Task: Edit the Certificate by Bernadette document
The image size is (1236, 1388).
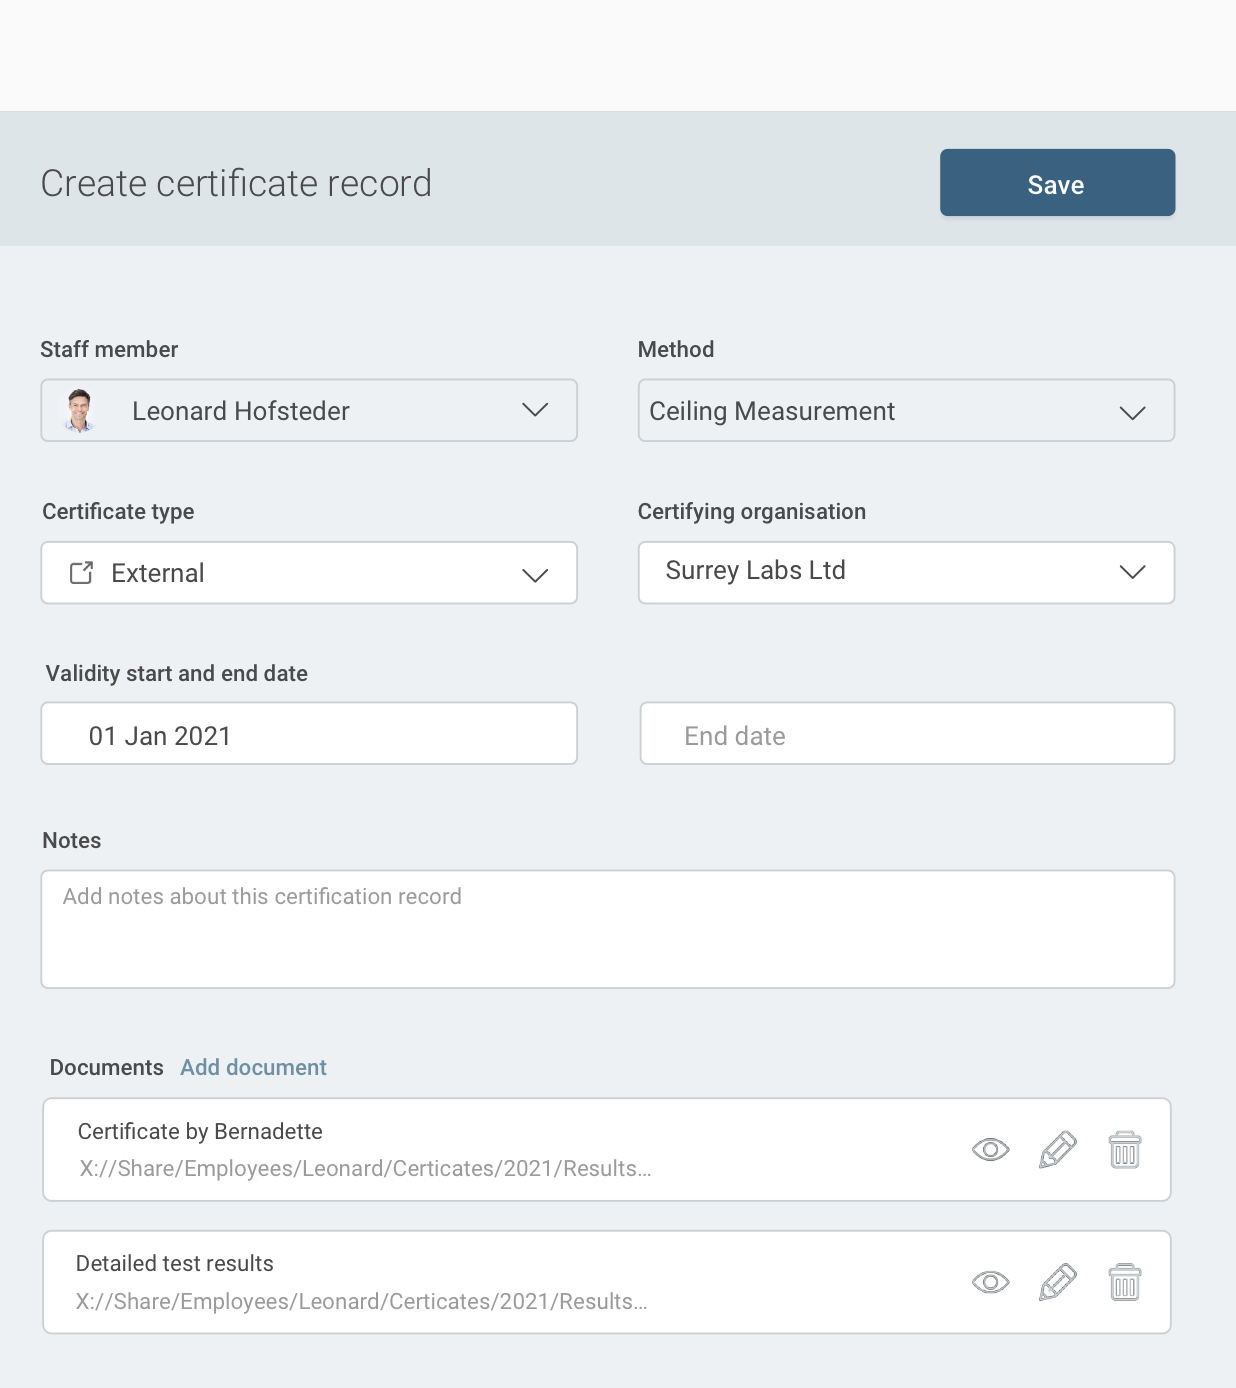Action: point(1058,1150)
